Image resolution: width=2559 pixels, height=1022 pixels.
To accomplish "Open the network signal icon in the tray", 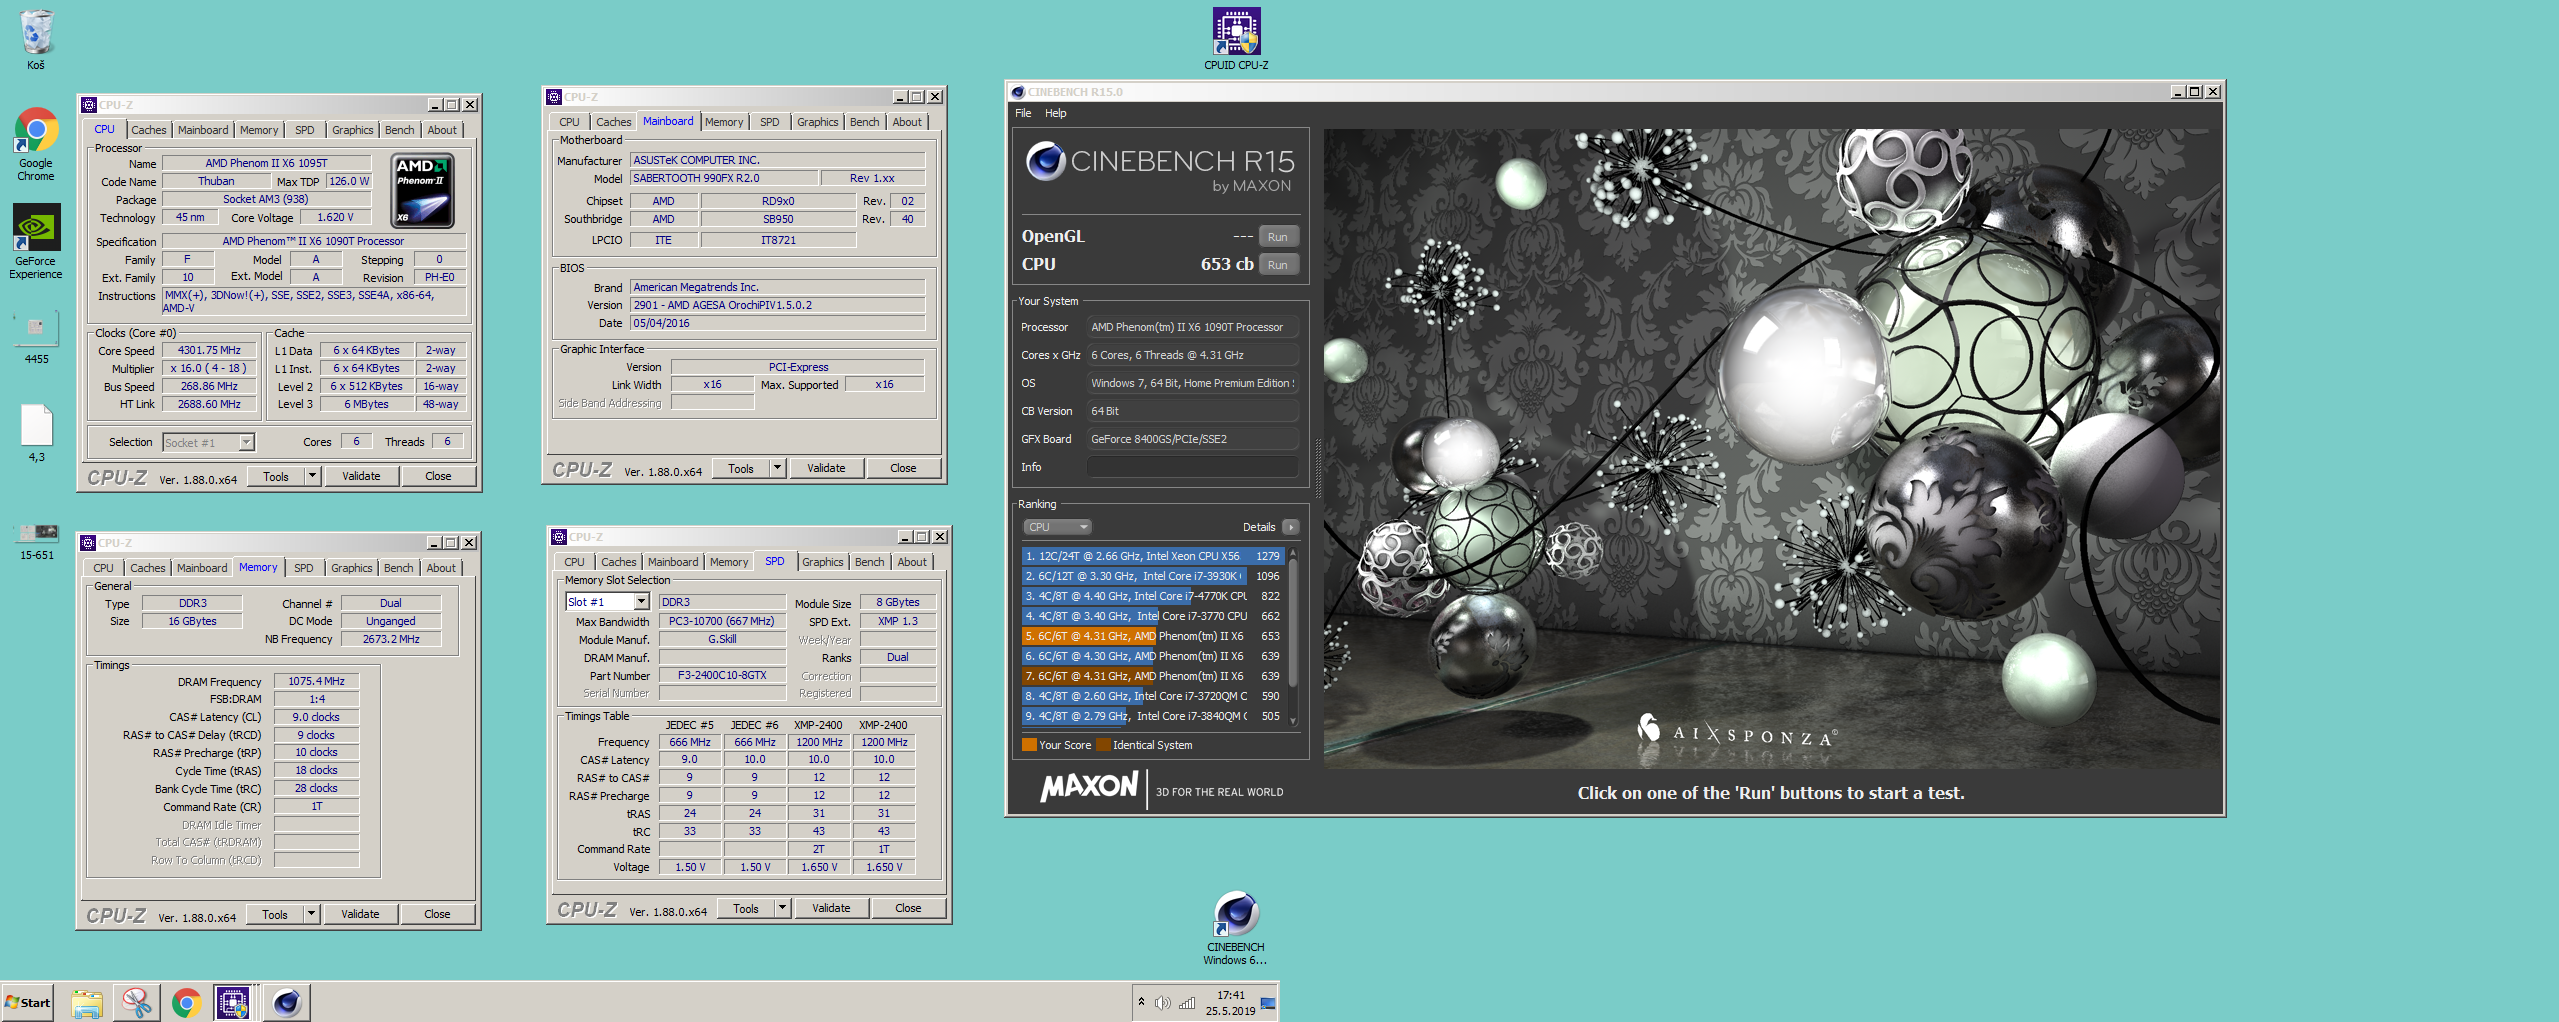I will pyautogui.click(x=1187, y=1003).
